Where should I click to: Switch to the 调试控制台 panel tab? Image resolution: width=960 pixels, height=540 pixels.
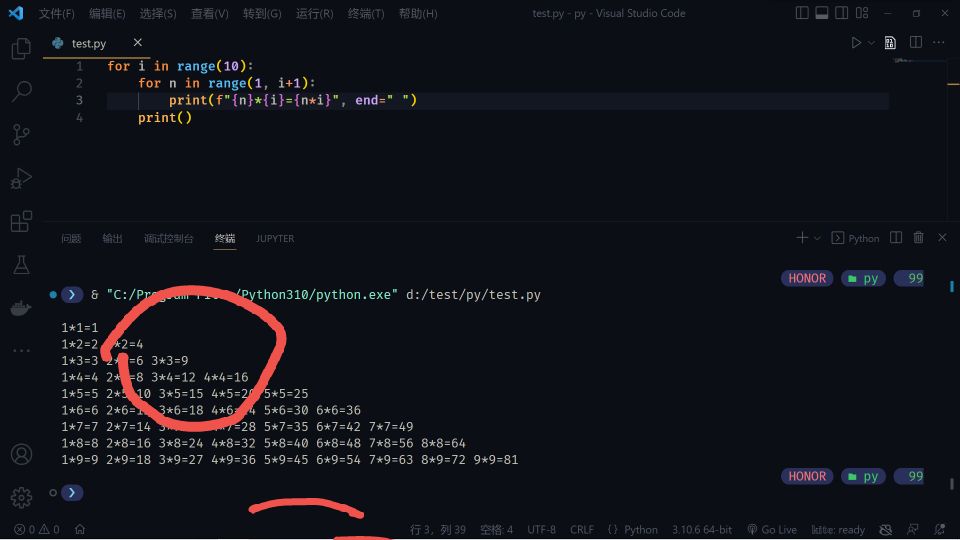[168, 239]
